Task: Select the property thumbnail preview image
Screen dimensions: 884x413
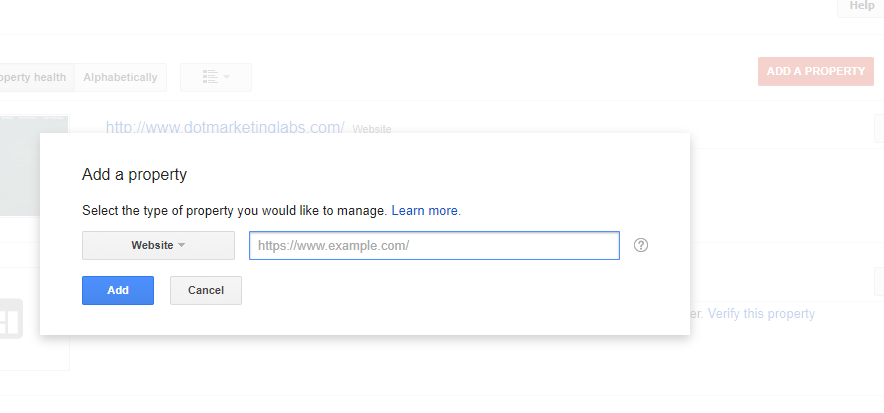Action: [34, 165]
